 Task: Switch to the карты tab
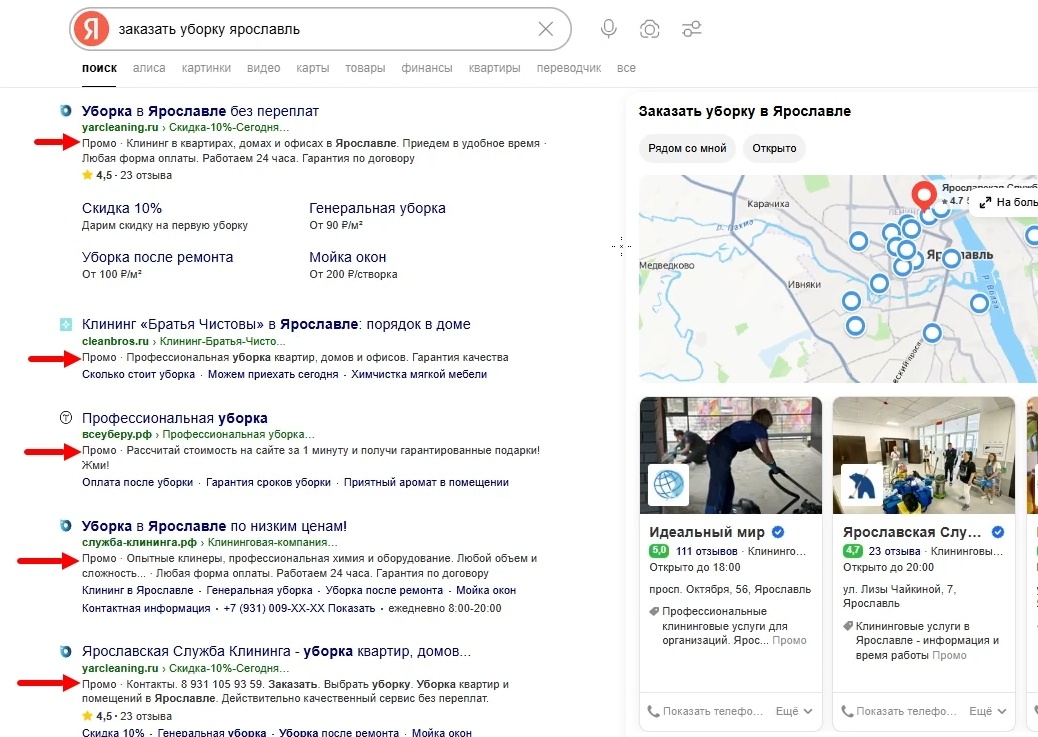[x=312, y=68]
